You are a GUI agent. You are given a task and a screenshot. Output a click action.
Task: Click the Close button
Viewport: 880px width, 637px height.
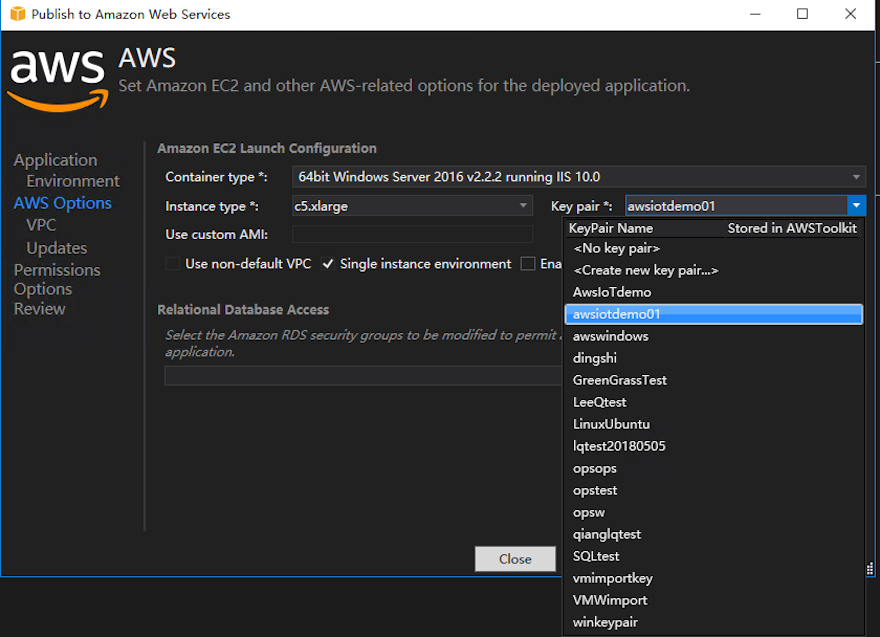pos(515,559)
